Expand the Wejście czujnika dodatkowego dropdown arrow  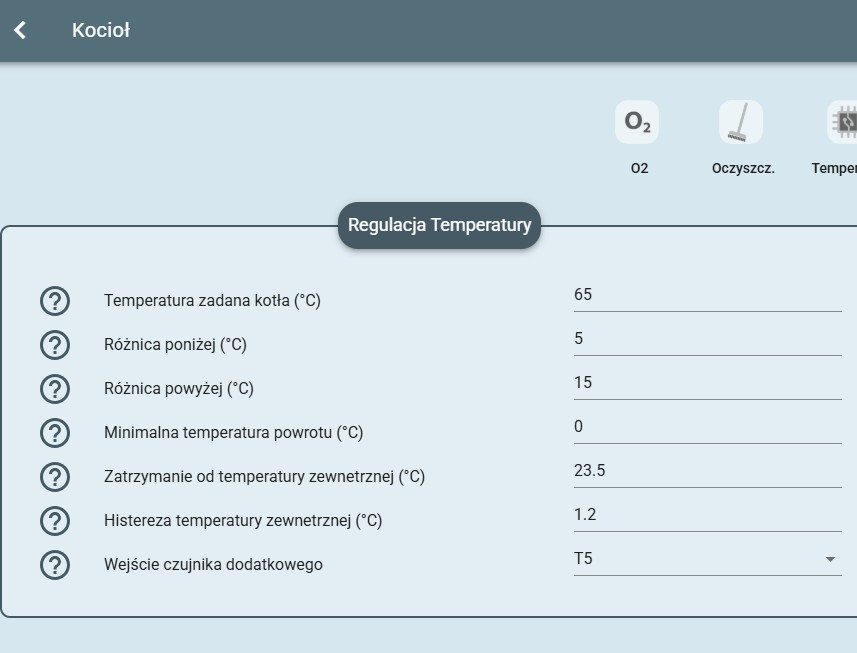tap(830, 559)
